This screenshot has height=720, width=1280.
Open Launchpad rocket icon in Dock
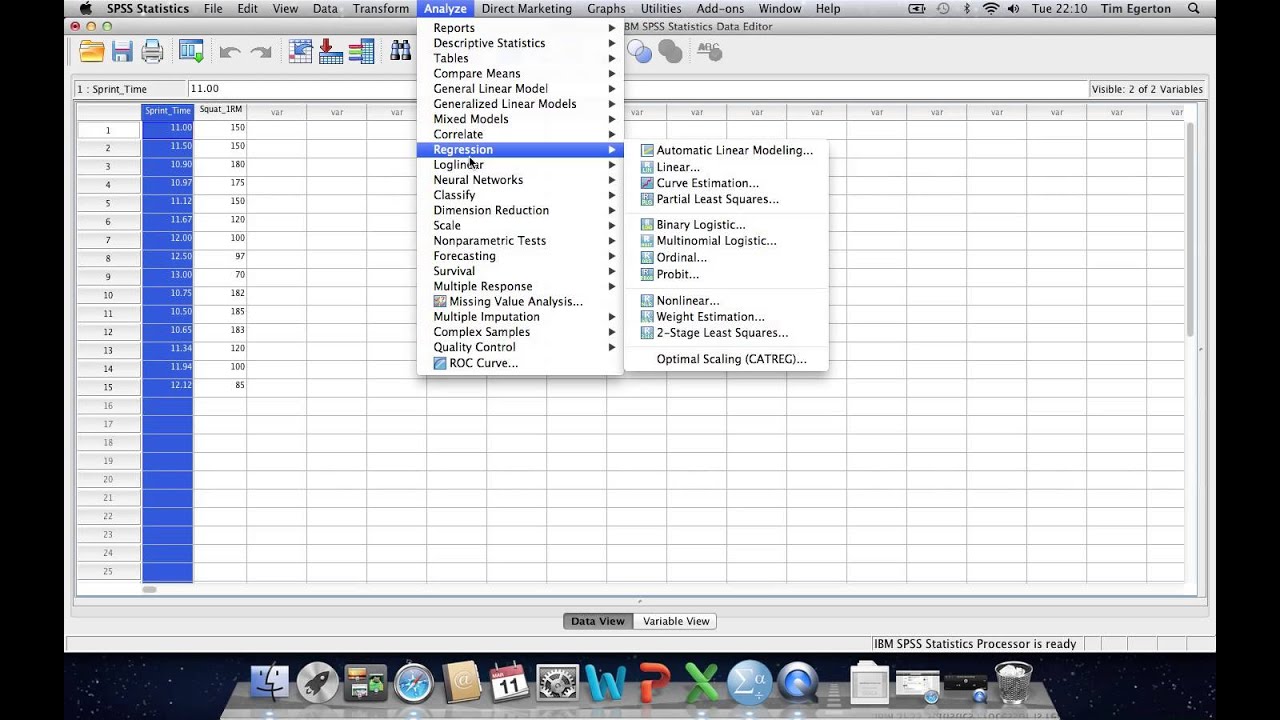318,683
